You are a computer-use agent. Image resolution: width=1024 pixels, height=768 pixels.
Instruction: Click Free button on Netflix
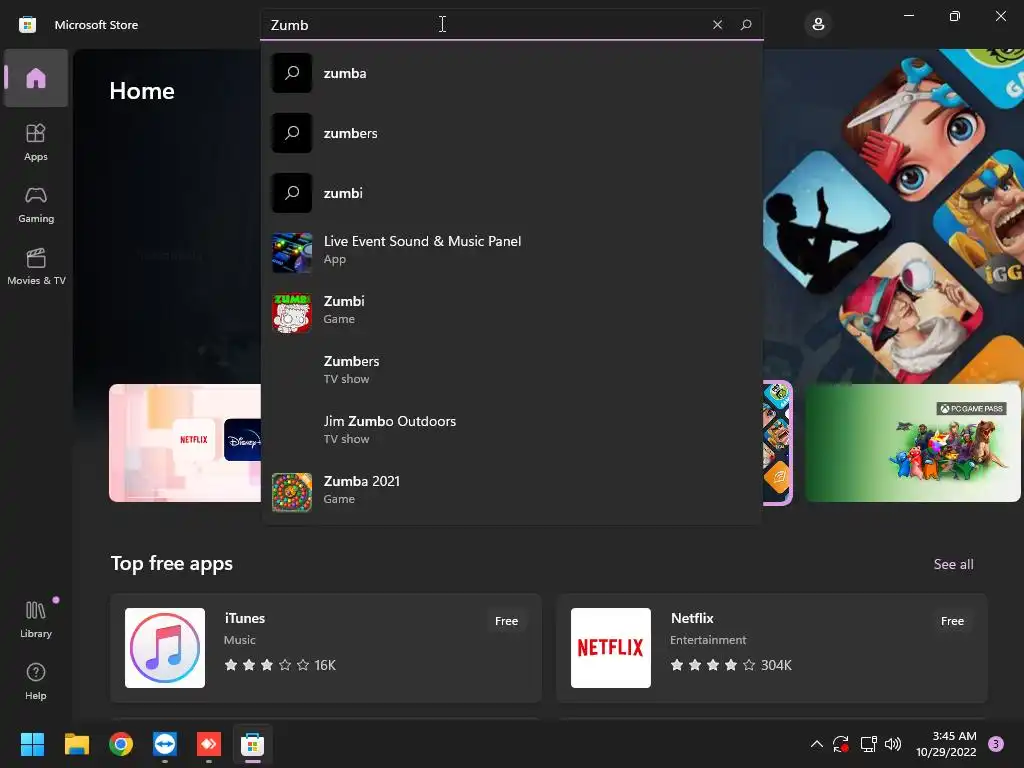coord(952,621)
